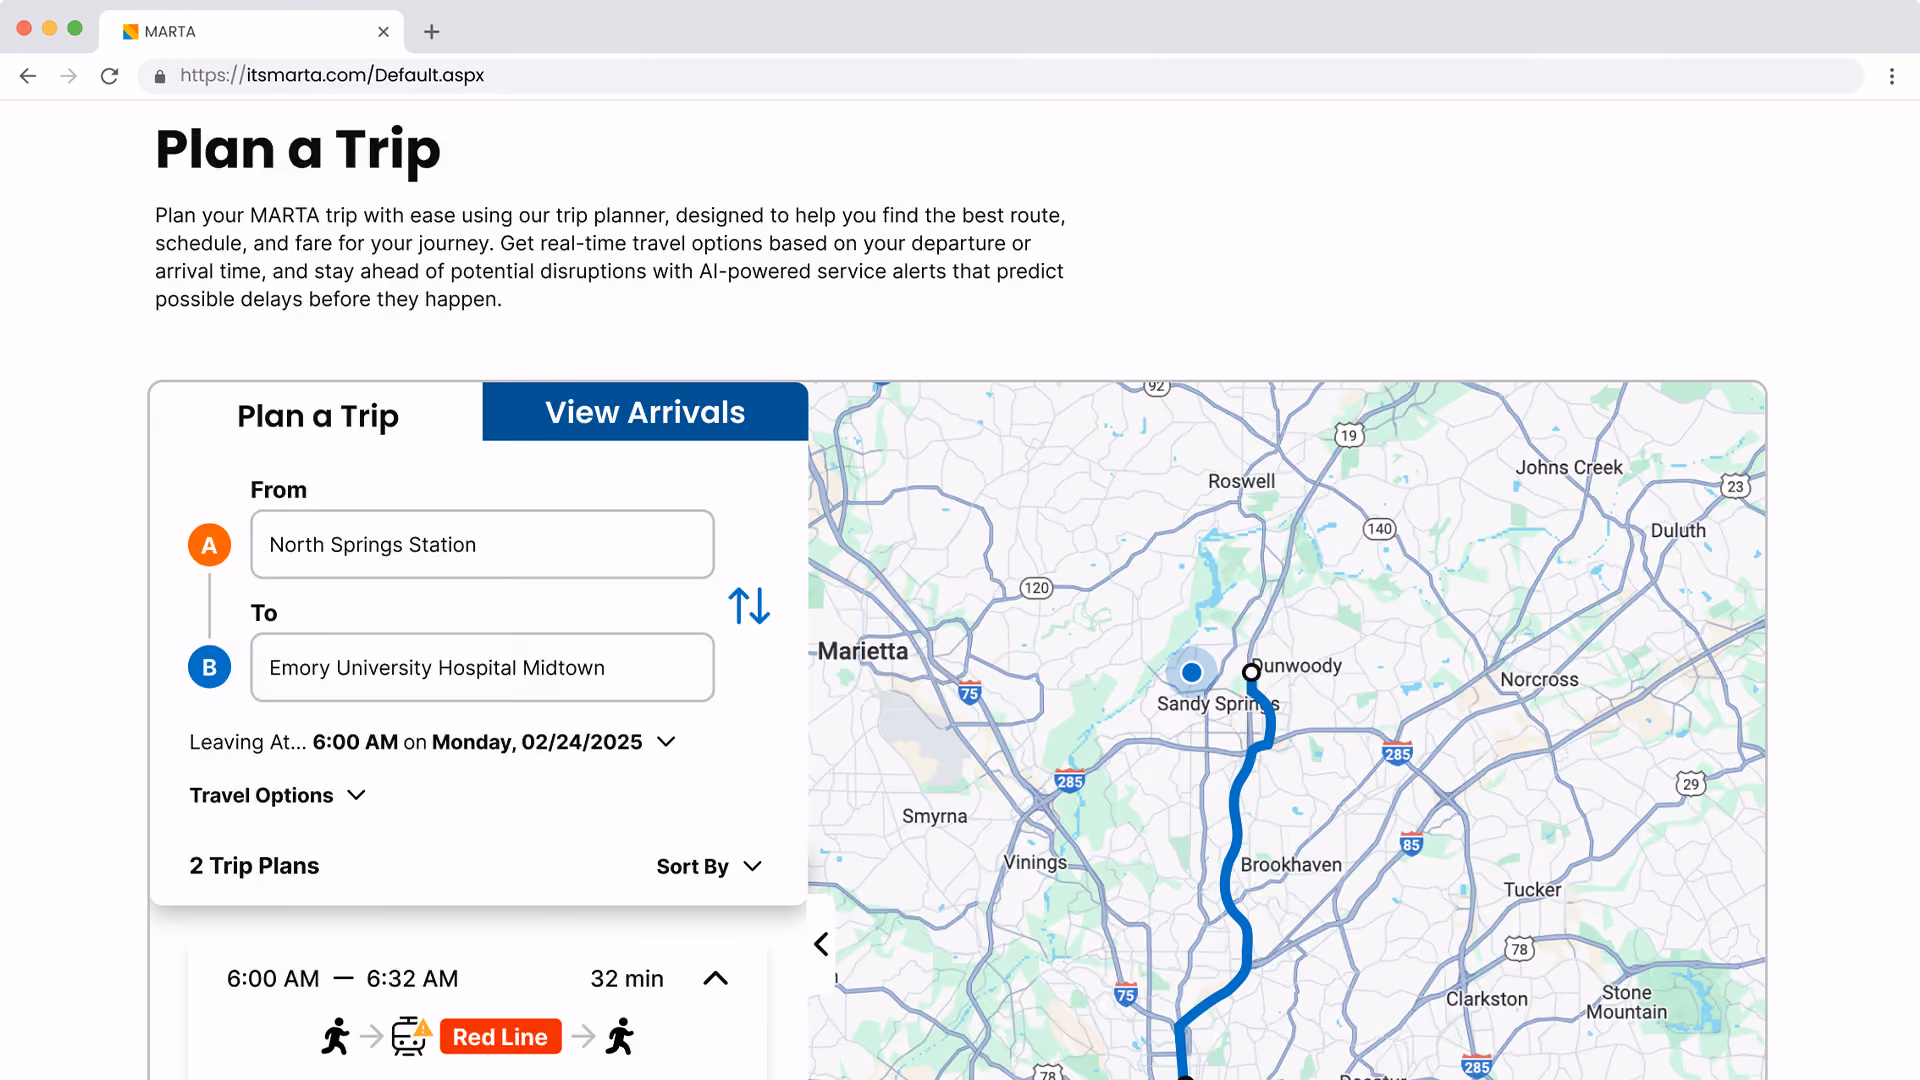Image resolution: width=1920 pixels, height=1080 pixels.
Task: Open the Sort By dropdown
Action: click(709, 866)
